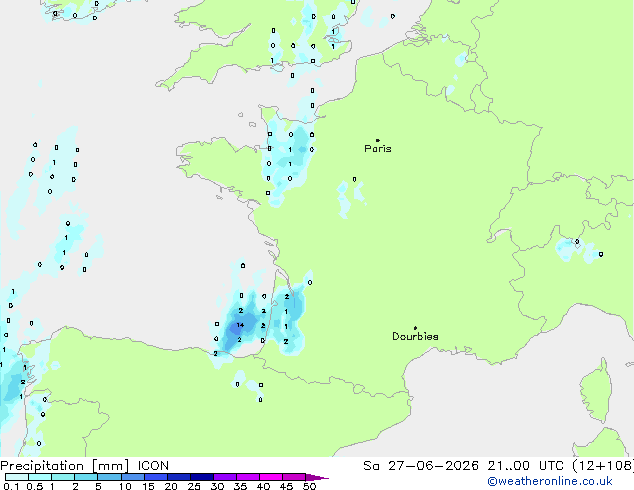Pick legend swatch between 20 and 25
This screenshot has height=490, width=634.
point(179,477)
